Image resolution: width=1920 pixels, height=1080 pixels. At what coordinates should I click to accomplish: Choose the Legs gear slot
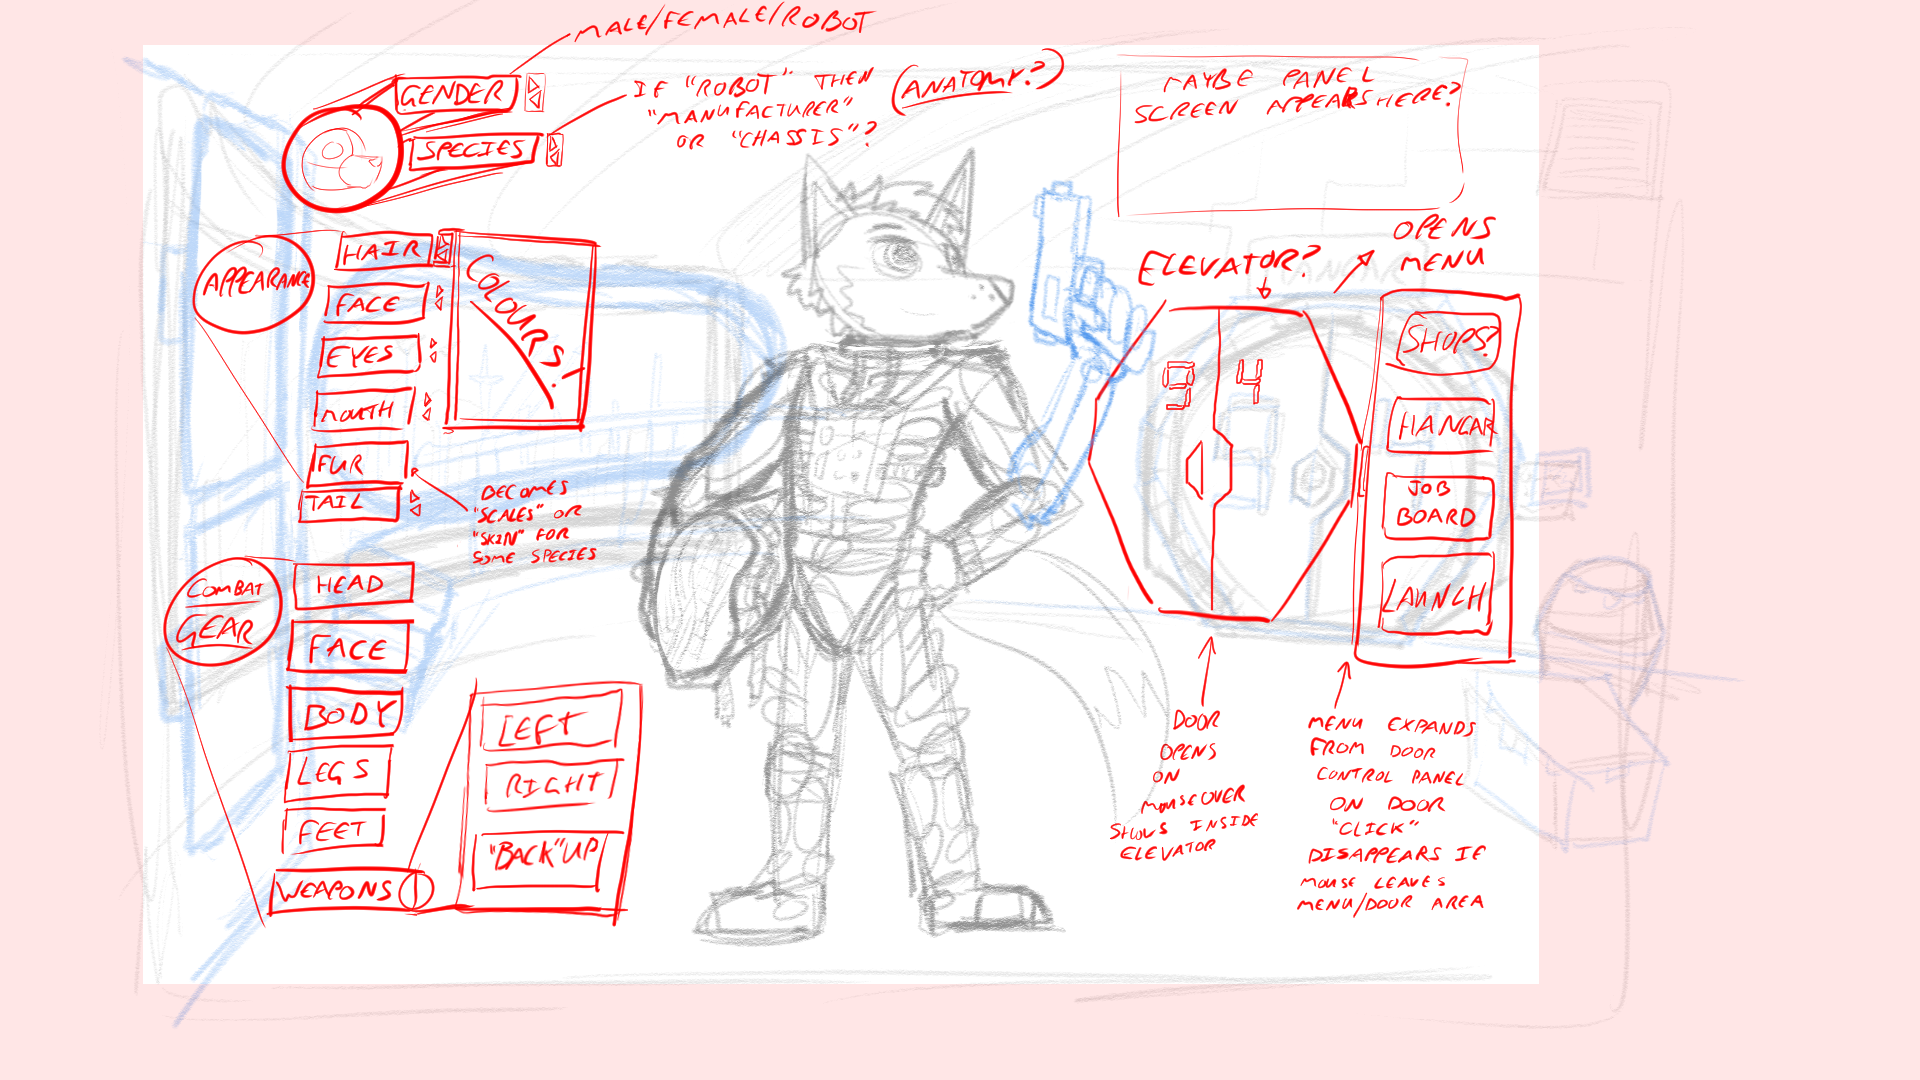coord(336,772)
